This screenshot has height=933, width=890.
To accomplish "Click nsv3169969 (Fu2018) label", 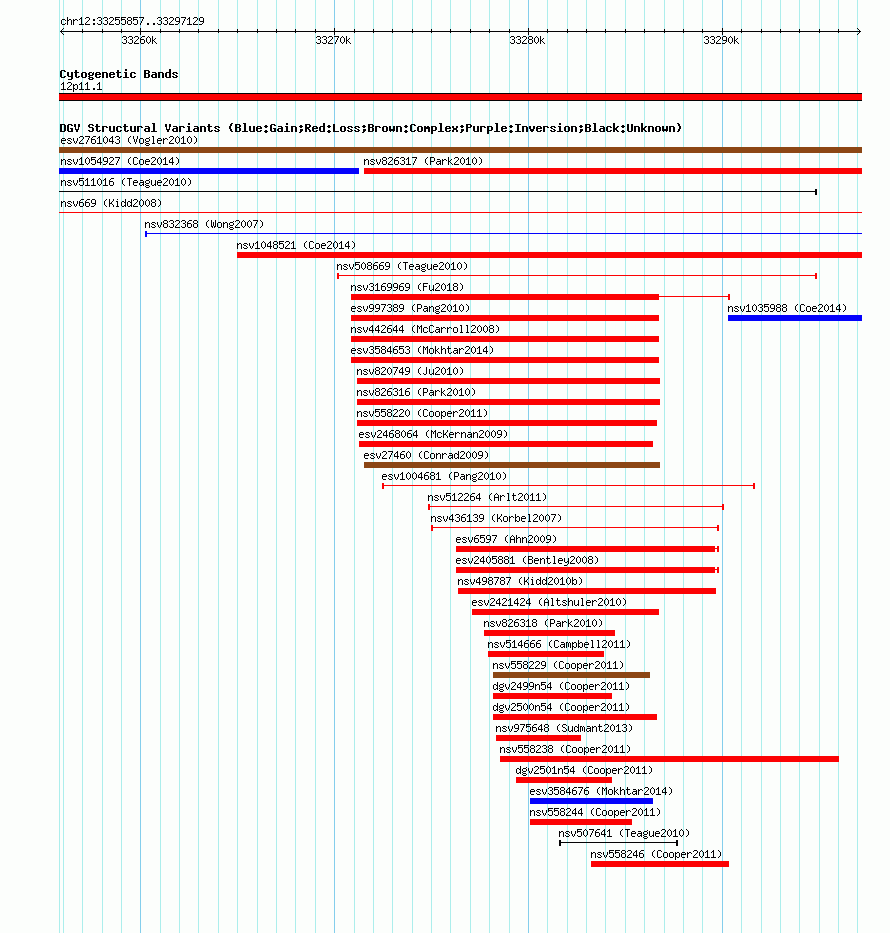I will pyautogui.click(x=408, y=287).
